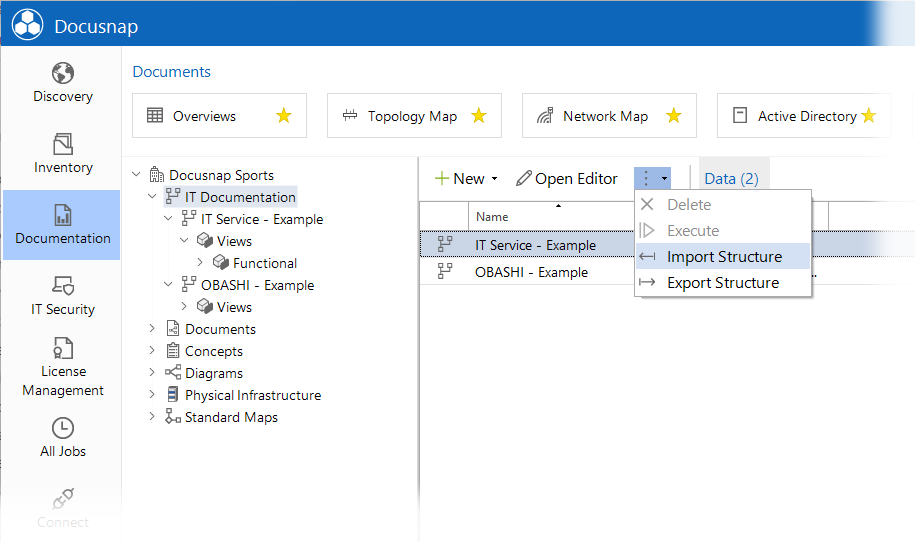
Task: Collapse IT Service - Example in tree
Action: click(x=168, y=218)
